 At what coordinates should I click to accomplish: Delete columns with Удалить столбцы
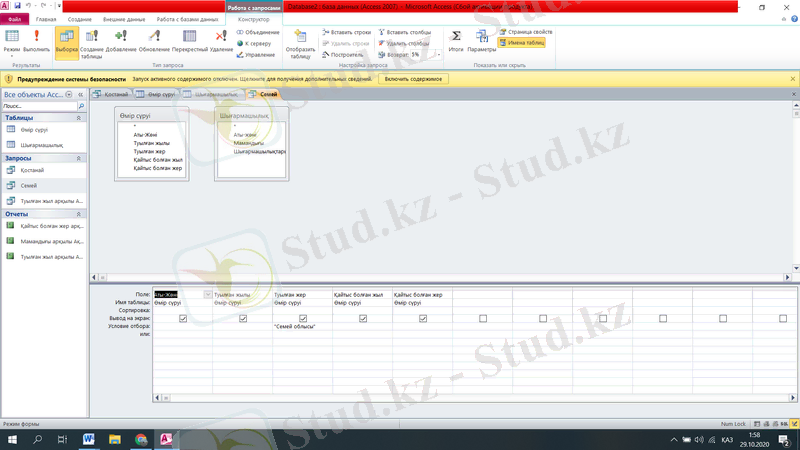[x=404, y=43]
